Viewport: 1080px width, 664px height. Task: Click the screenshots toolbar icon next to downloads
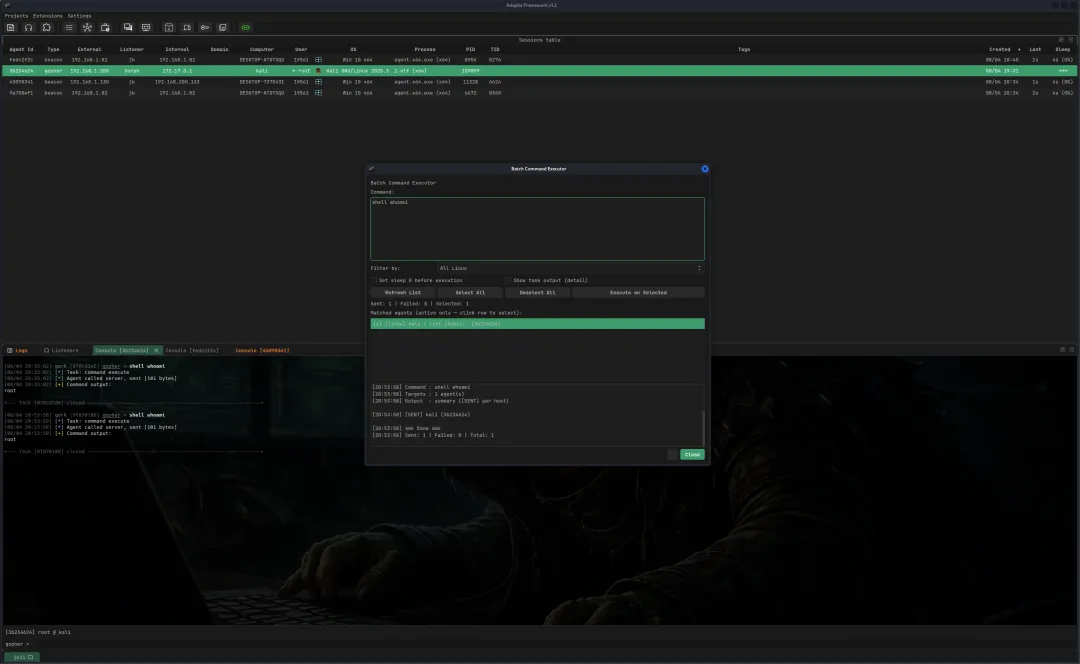coord(187,28)
